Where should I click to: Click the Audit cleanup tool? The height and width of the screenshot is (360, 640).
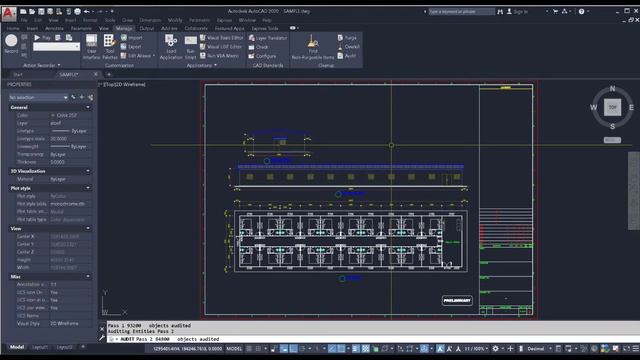tap(347, 56)
